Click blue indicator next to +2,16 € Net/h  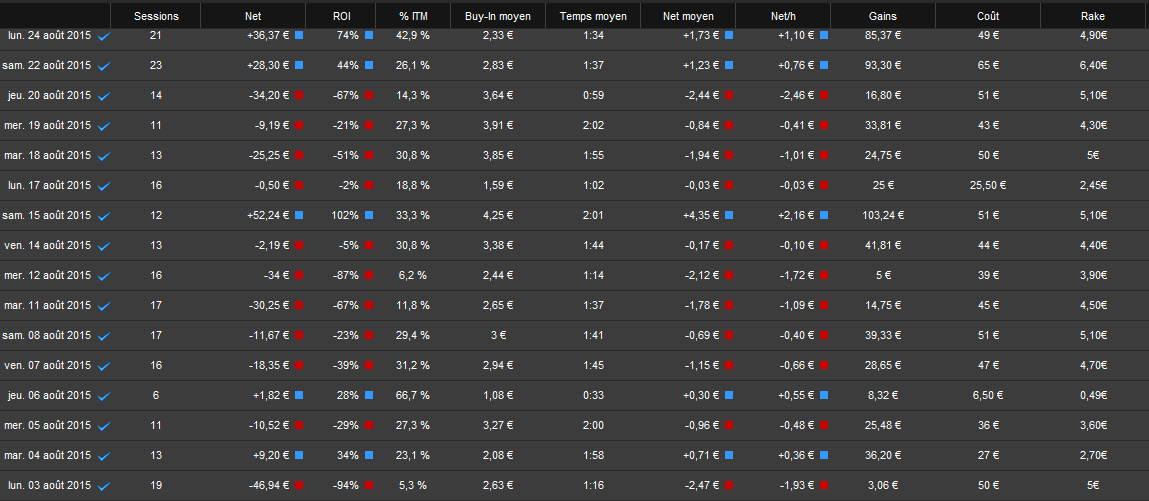[824, 215]
